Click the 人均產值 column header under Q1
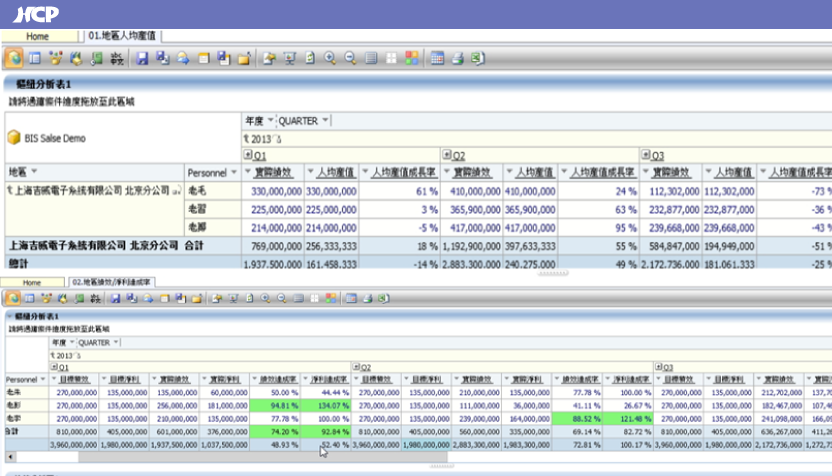This screenshot has height=476, width=832. coord(336,172)
